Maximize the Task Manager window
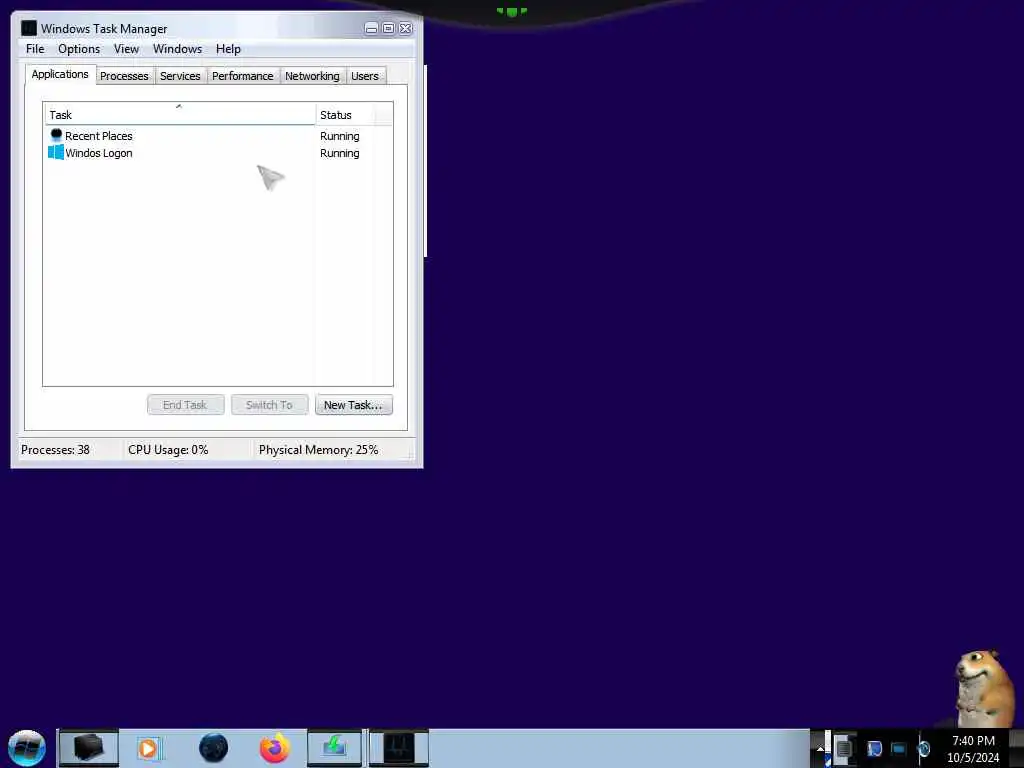 [388, 28]
